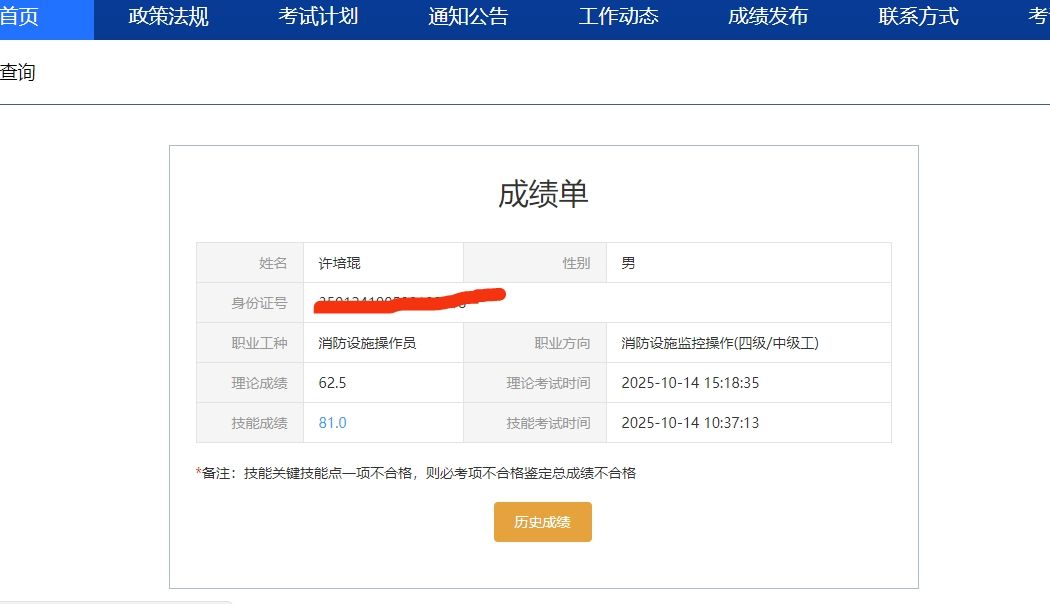Open the blue 81.0 skill score link
This screenshot has height=604, width=1050.
tap(332, 423)
